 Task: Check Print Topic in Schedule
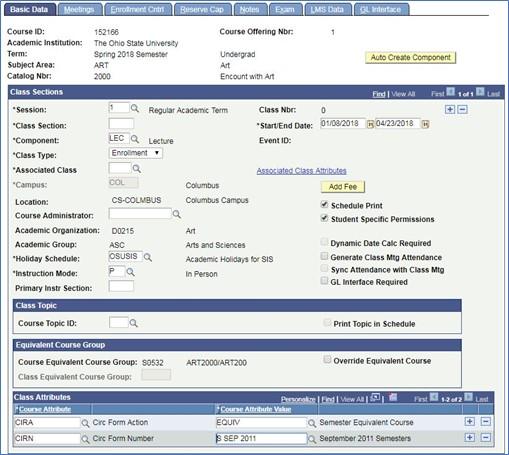pyautogui.click(x=327, y=322)
